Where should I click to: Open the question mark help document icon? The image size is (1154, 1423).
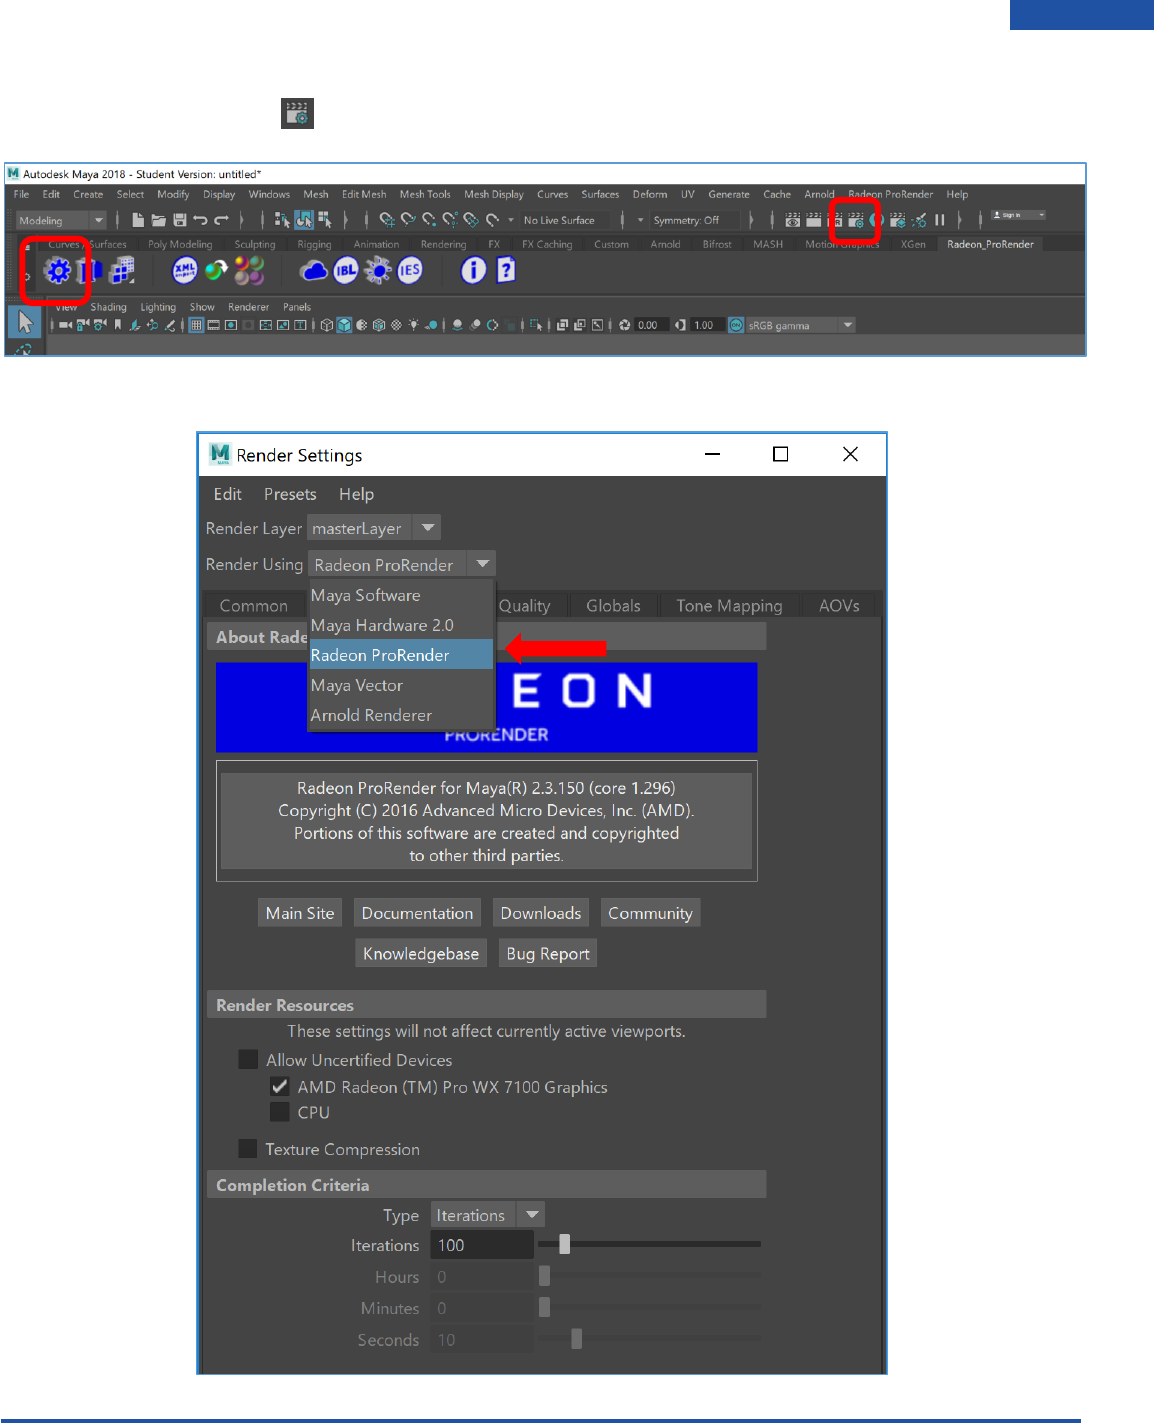coord(506,270)
